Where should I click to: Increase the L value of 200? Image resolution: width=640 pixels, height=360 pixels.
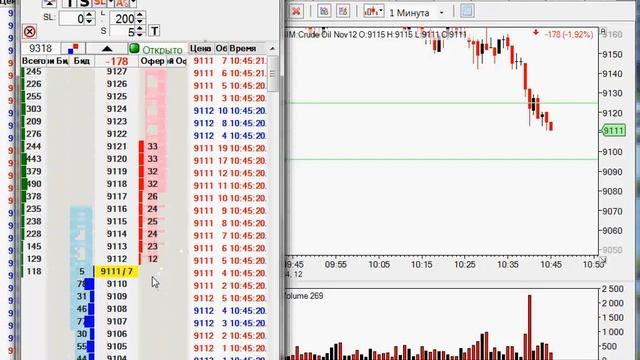pyautogui.click(x=140, y=15)
